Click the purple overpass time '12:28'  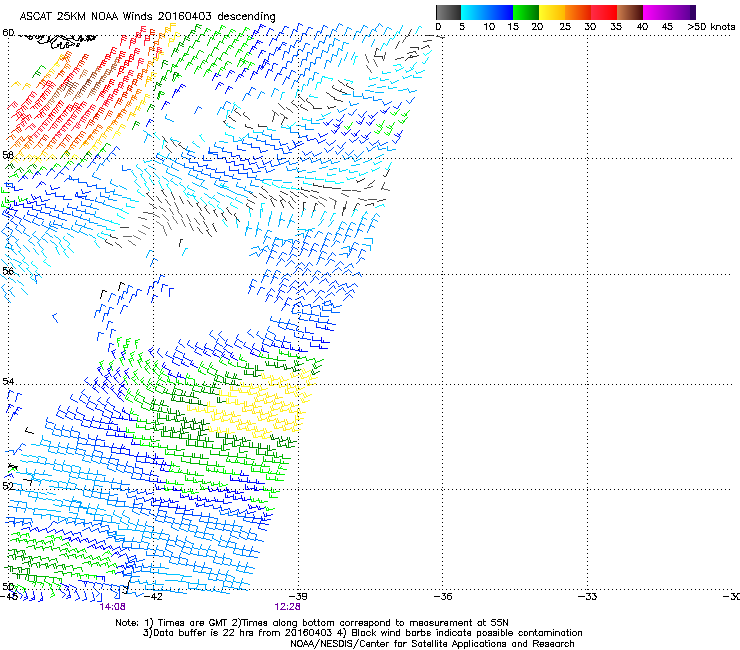[287, 607]
